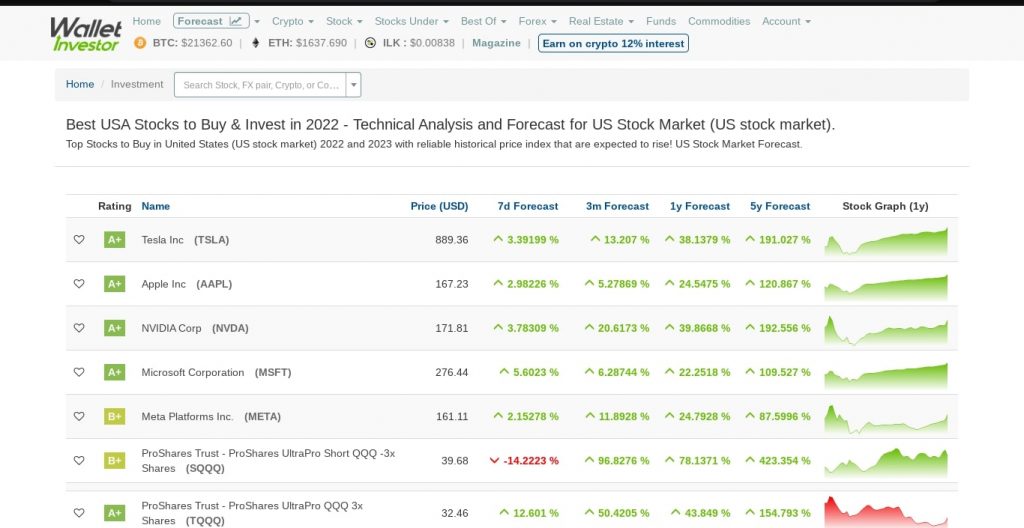The width and height of the screenshot is (1024, 528).
Task: Click the Bitcoin coin icon
Action: (140, 43)
